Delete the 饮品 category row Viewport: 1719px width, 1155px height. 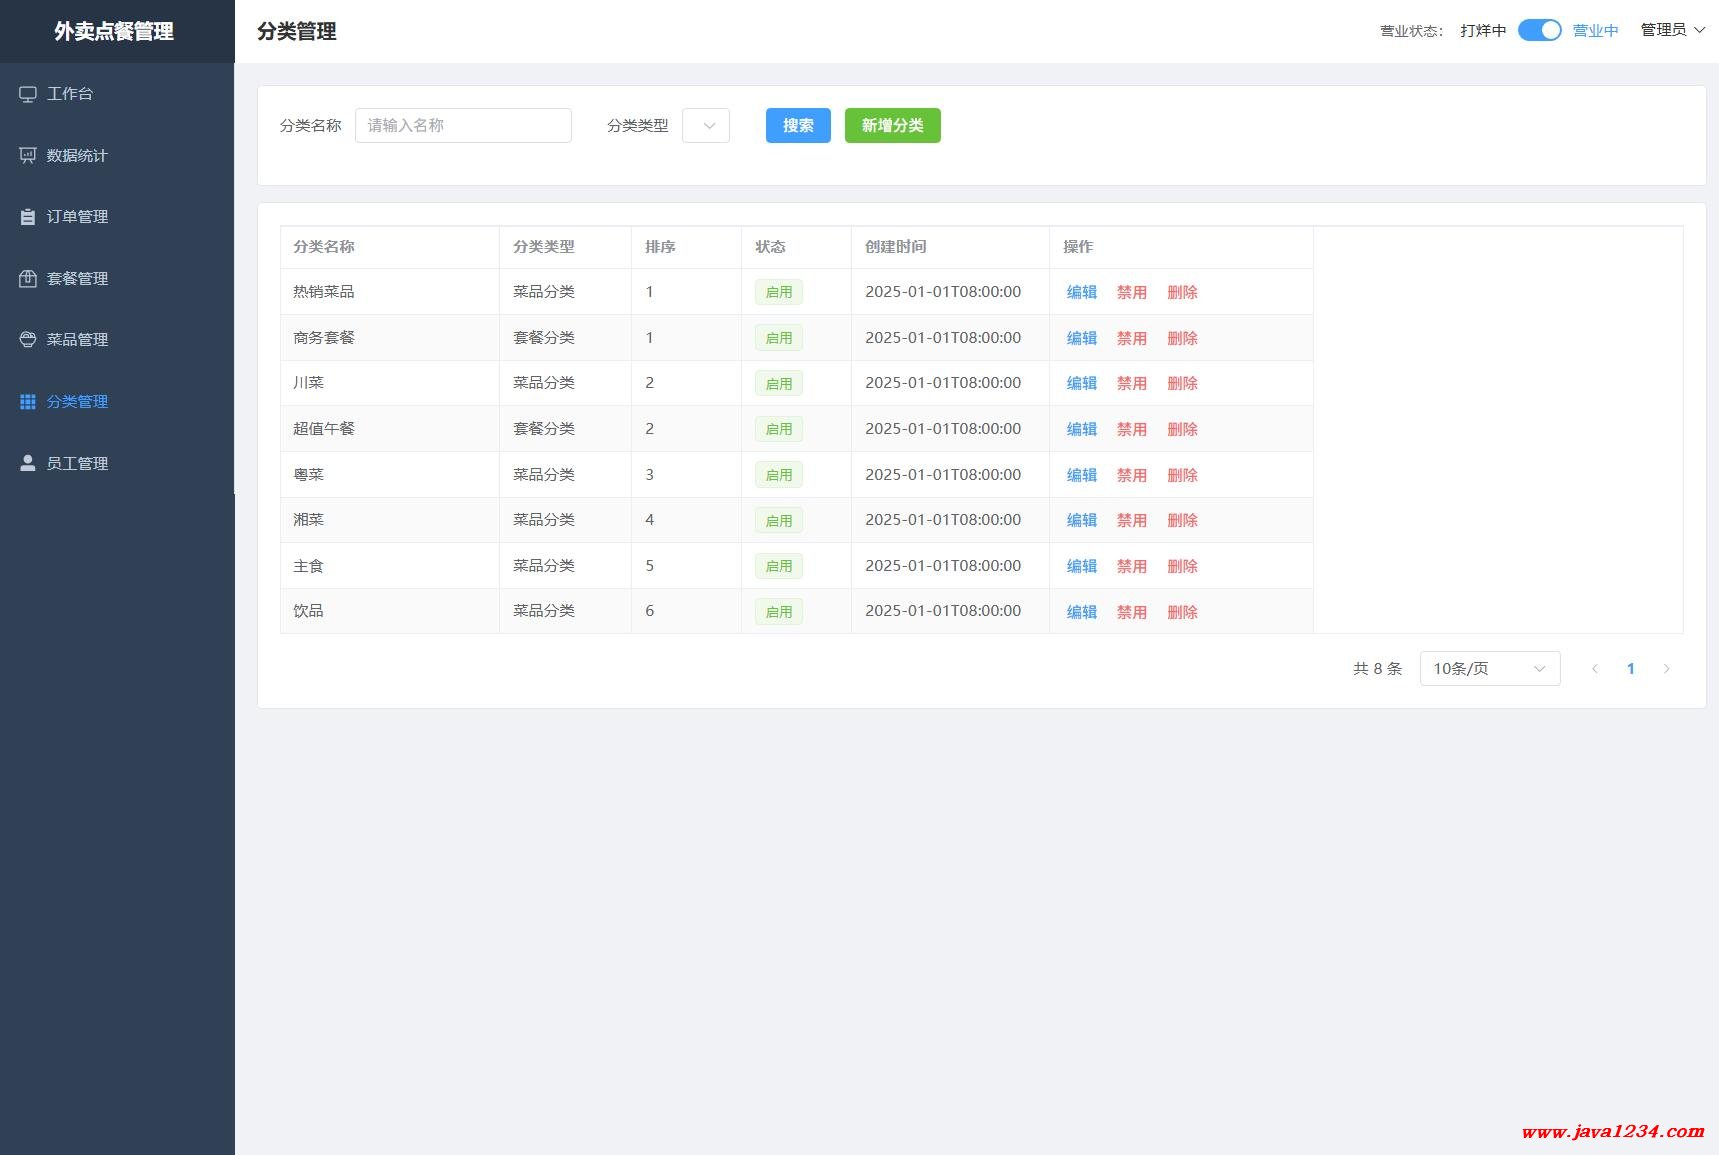click(x=1182, y=612)
